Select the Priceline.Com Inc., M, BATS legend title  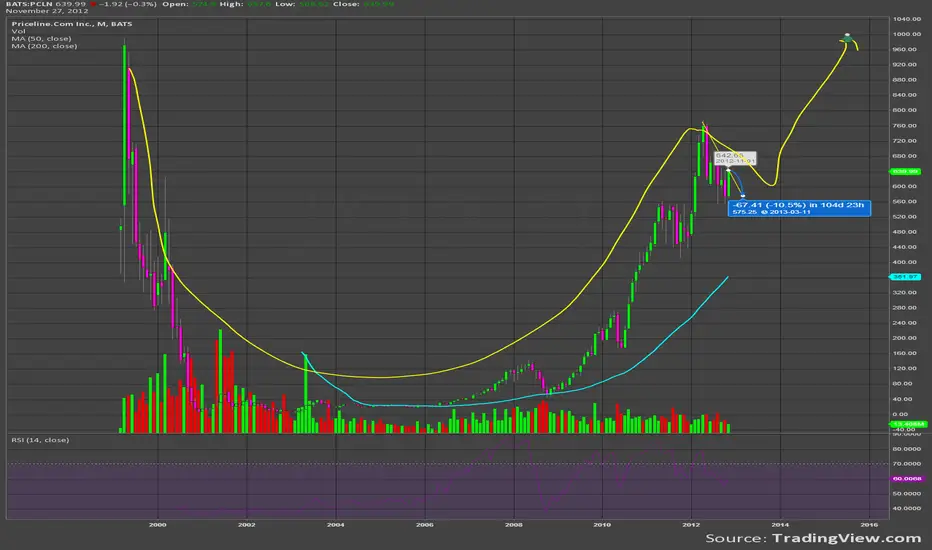[x=72, y=24]
